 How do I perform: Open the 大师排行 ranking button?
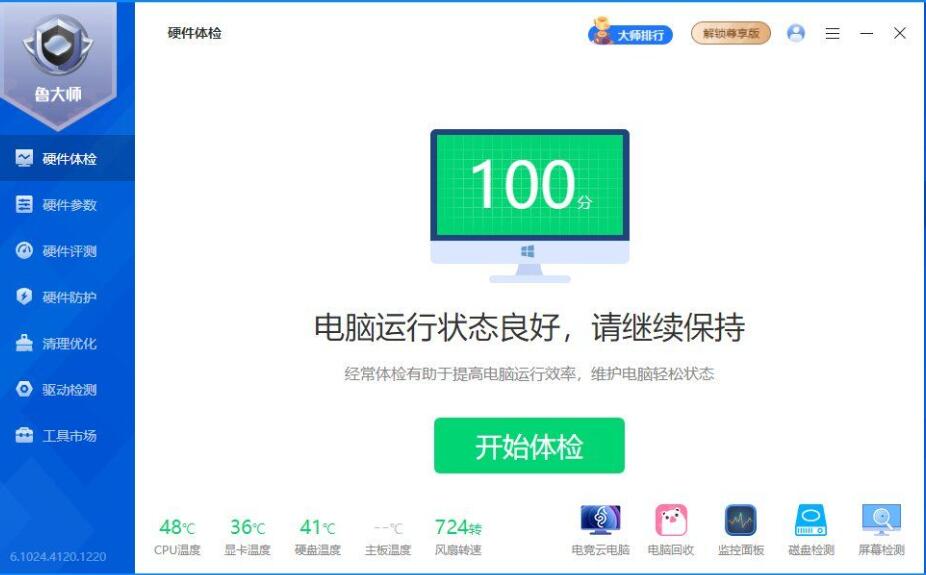(630, 33)
